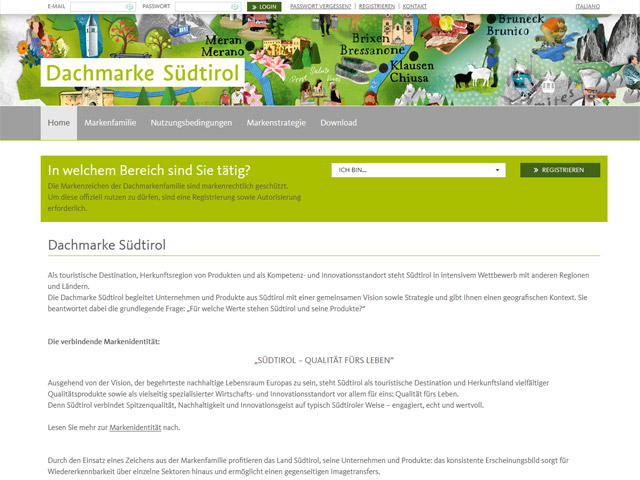640x480 pixels.
Task: Select the Home navigation tab
Action: click(59, 123)
